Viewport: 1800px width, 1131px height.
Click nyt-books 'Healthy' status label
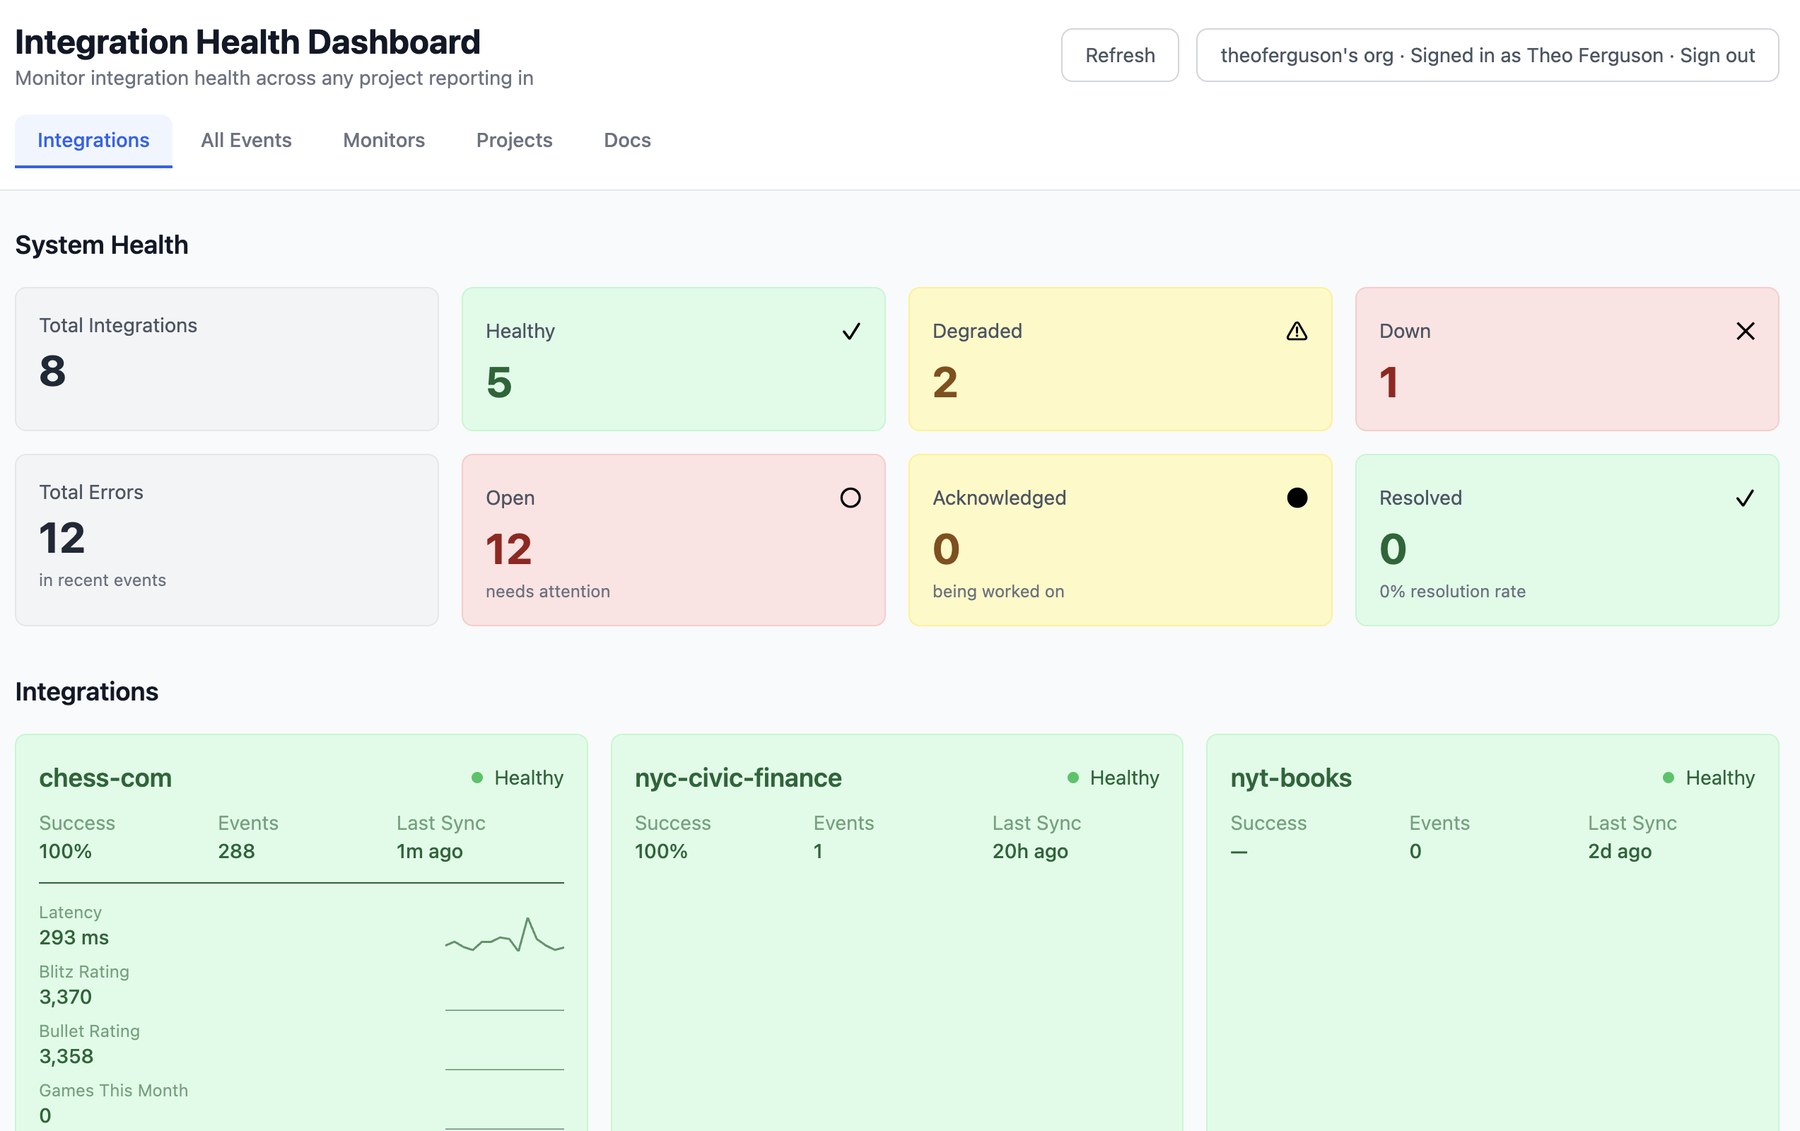[1720, 778]
